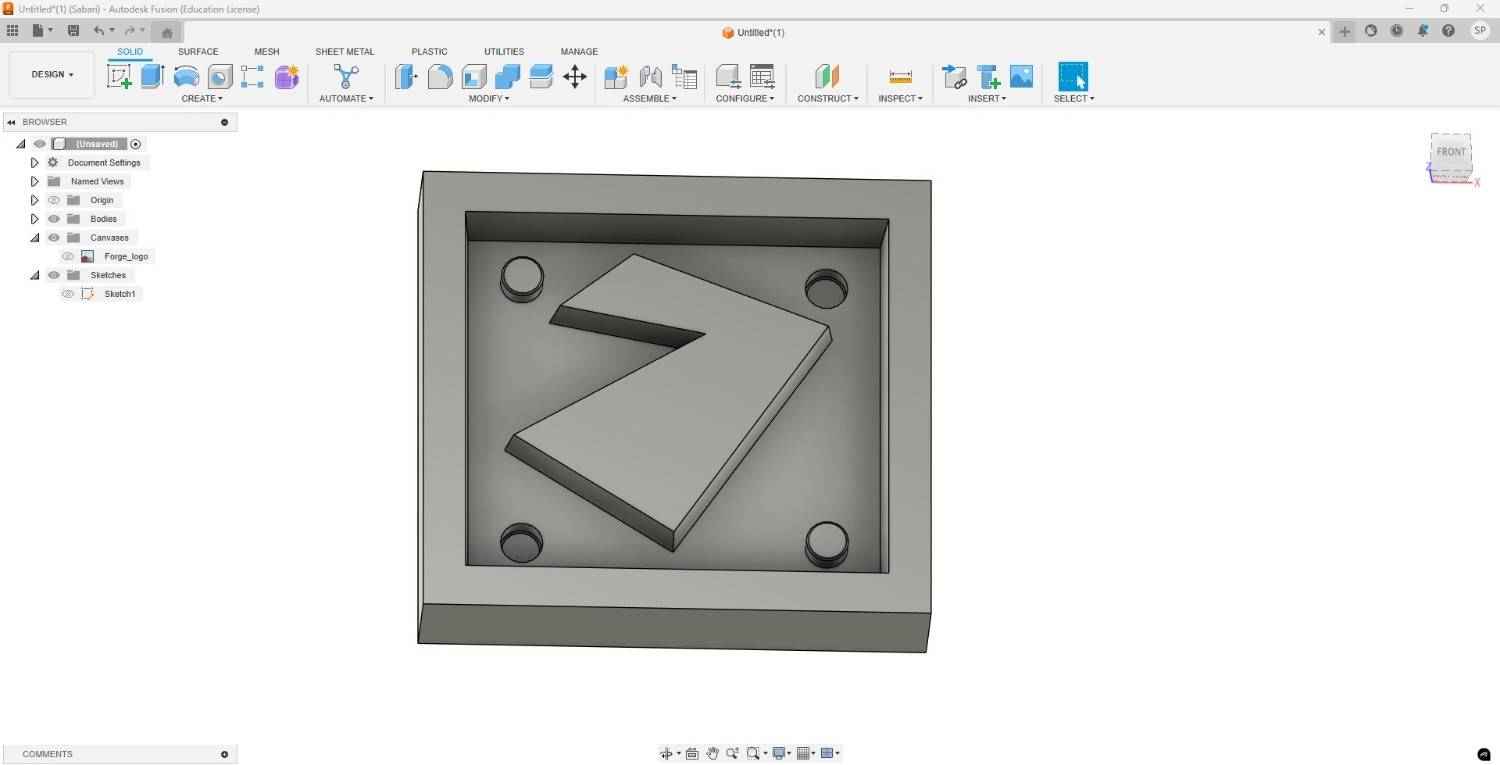The image size is (1500, 765).
Task: Toggle visibility of the Unsaved root component
Action: (x=40, y=144)
